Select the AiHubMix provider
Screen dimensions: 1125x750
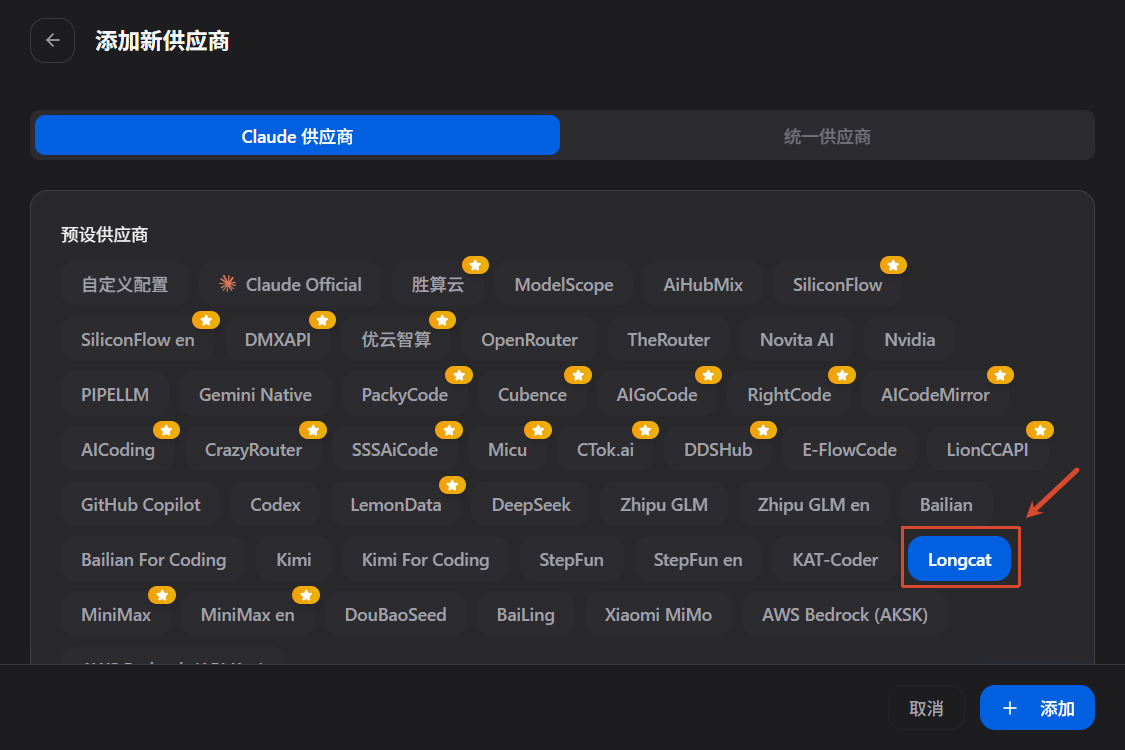tap(703, 285)
